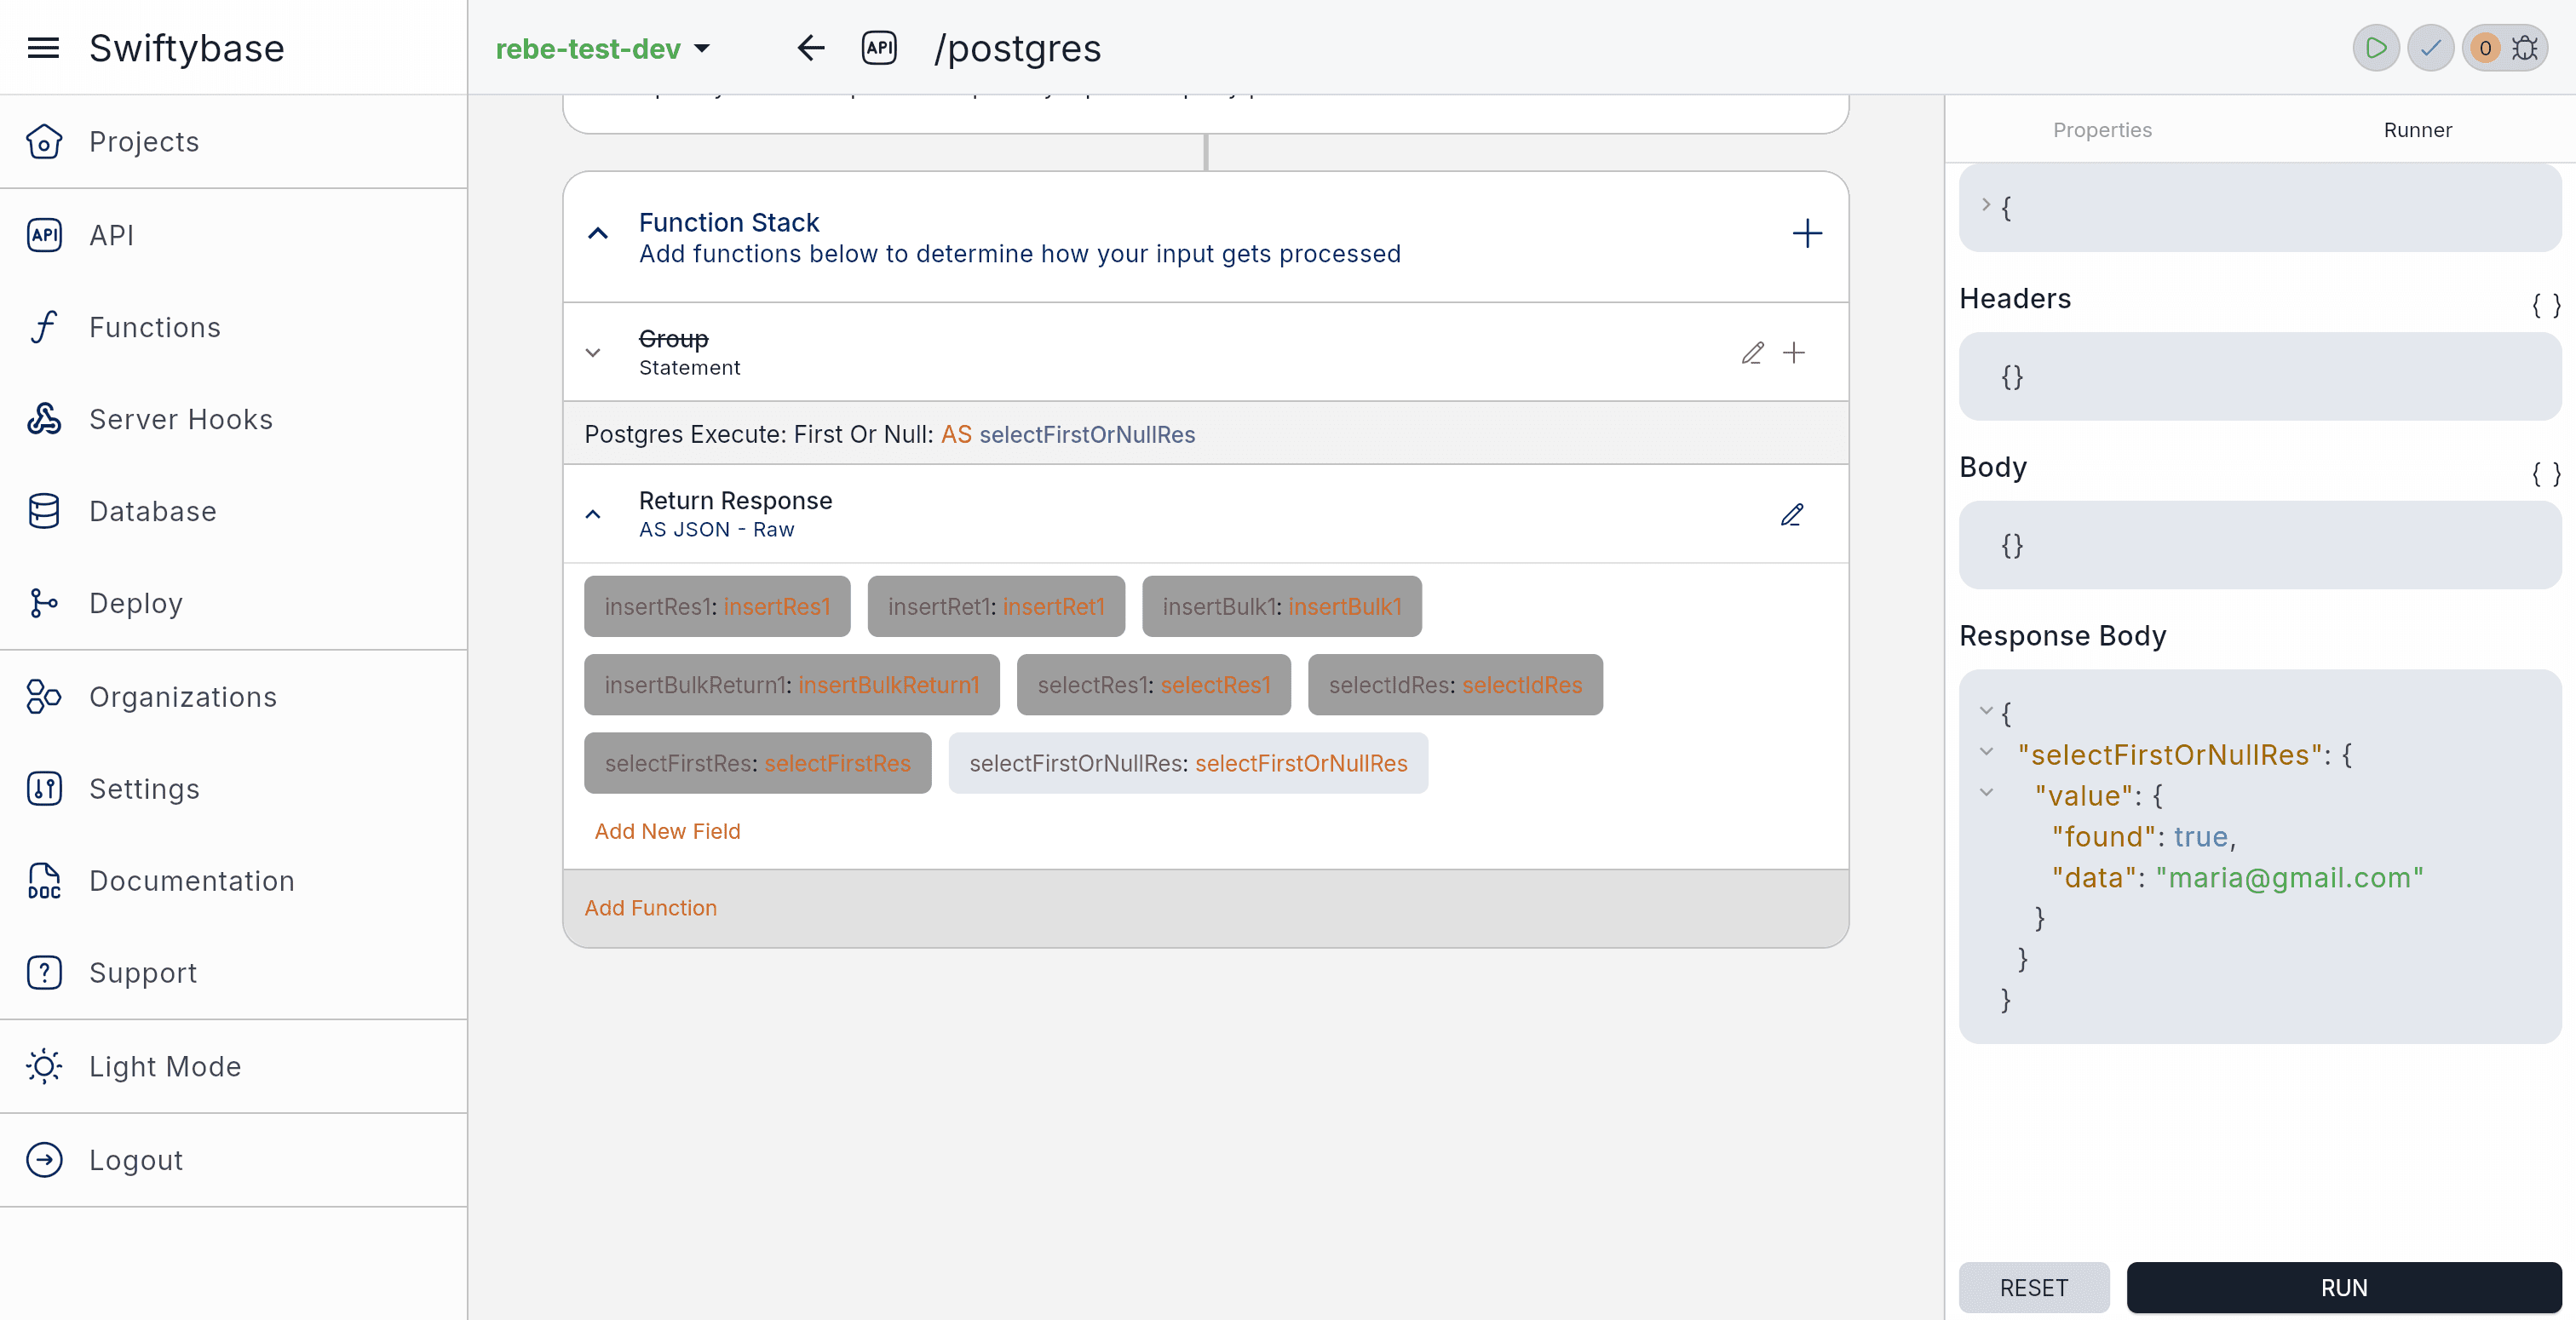Image resolution: width=2576 pixels, height=1320 pixels.
Task: Select the selectFirstRes field chip
Action: pyautogui.click(x=757, y=763)
